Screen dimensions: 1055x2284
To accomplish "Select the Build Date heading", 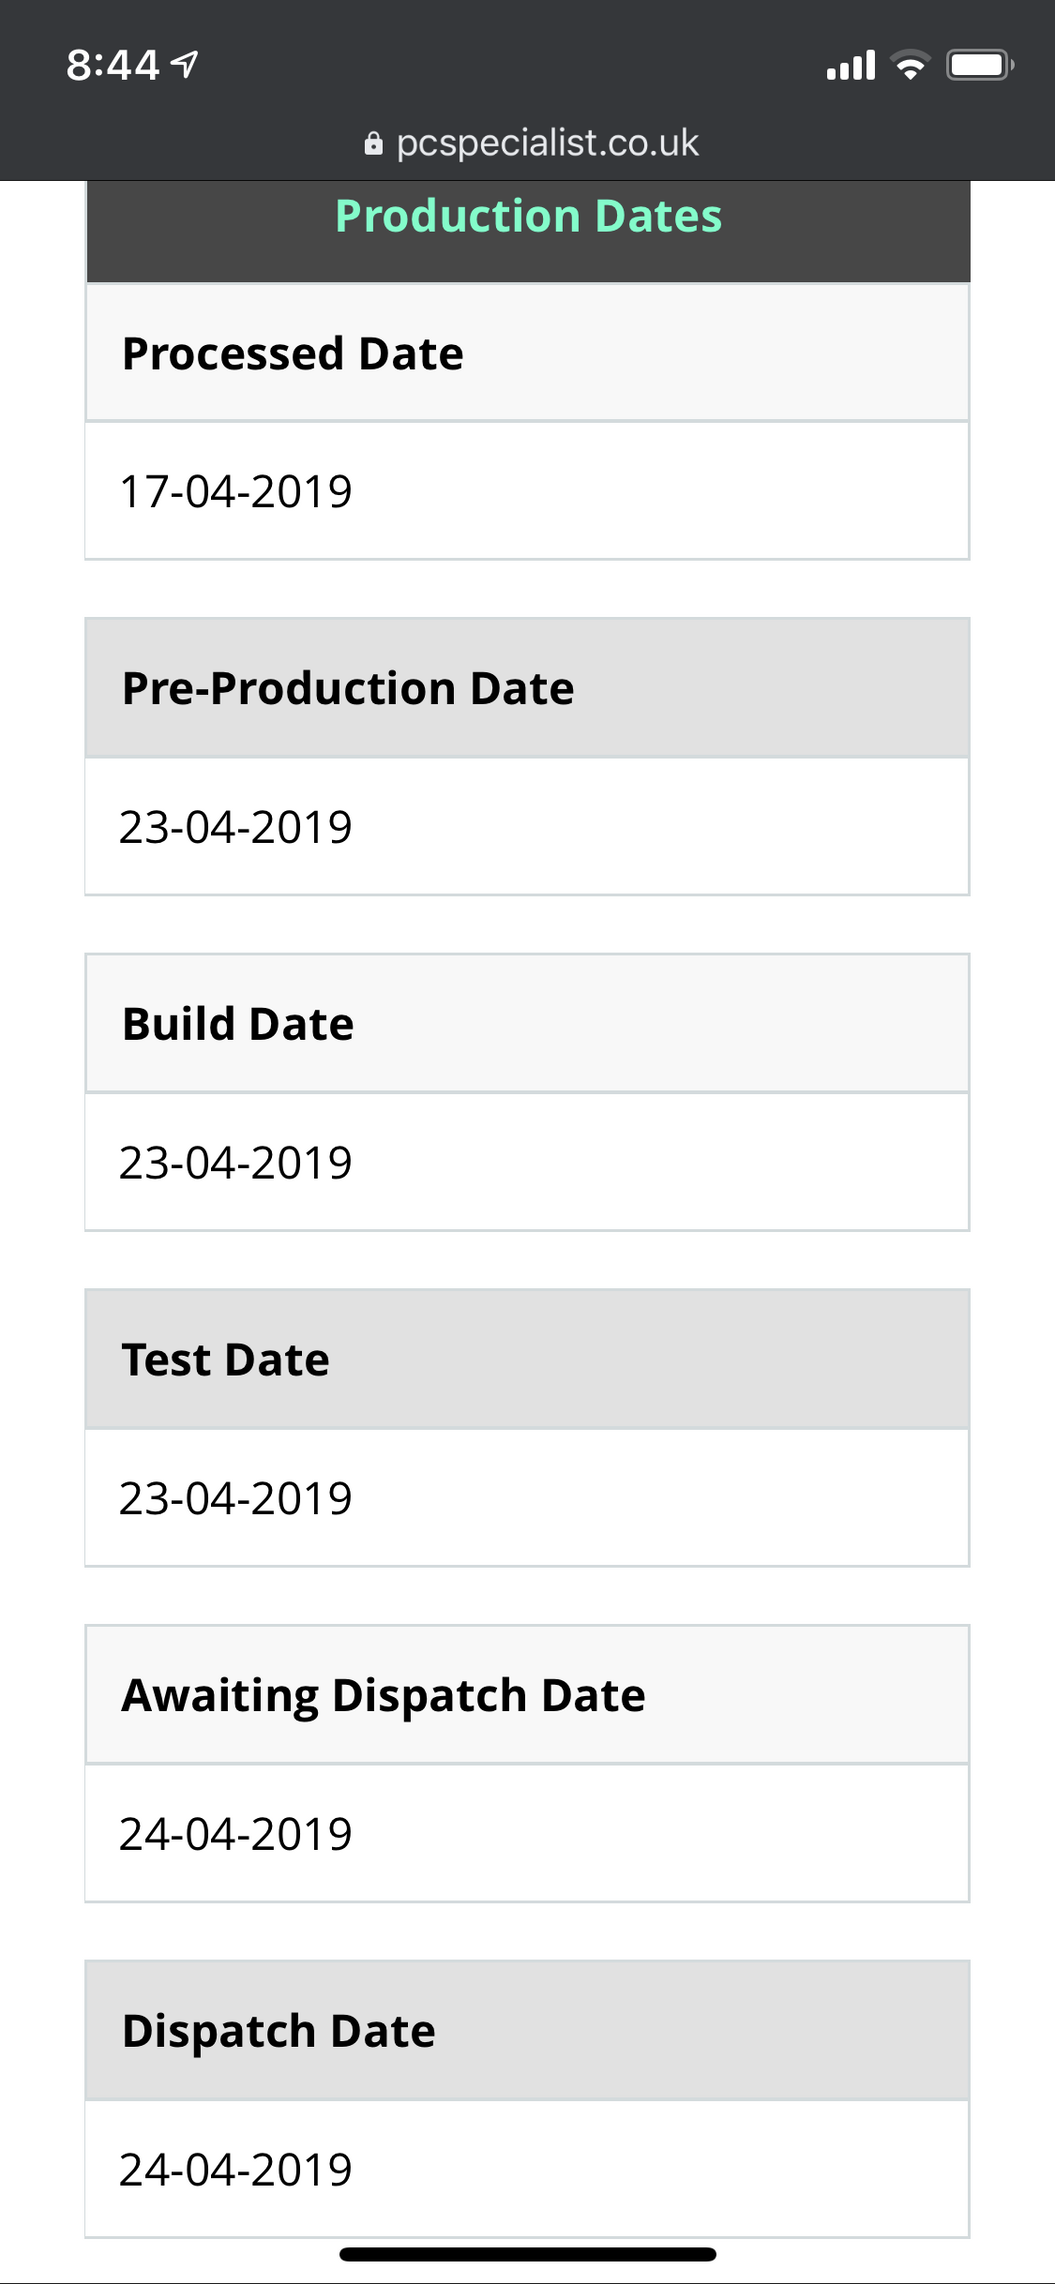I will click(x=238, y=1024).
